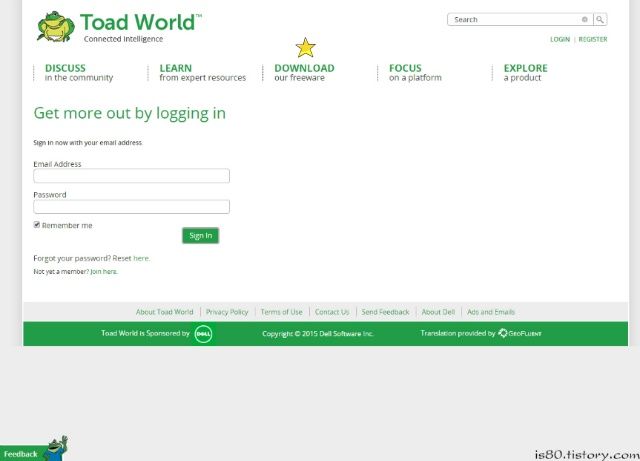Open the Contact Us footer link
The image size is (640, 461).
point(332,312)
